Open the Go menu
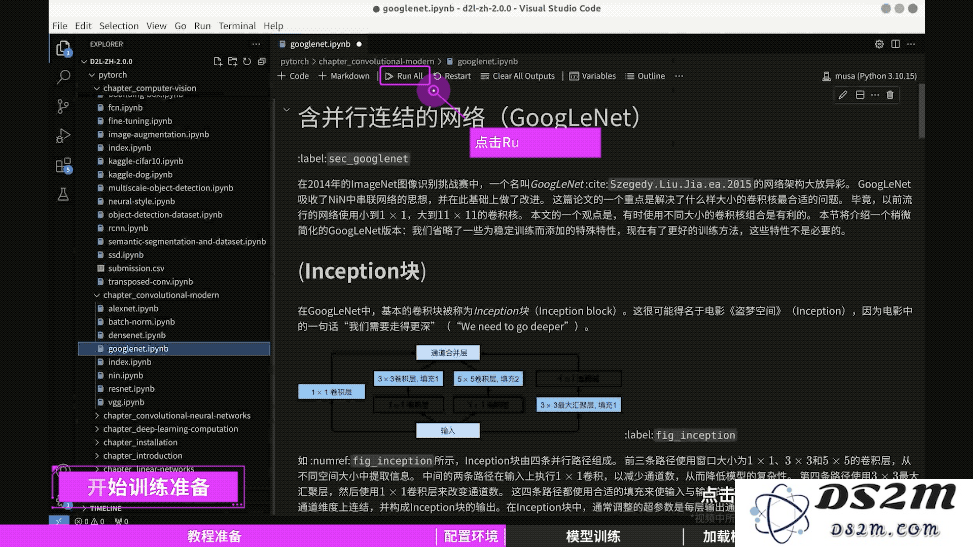The image size is (973, 547). (x=180, y=25)
